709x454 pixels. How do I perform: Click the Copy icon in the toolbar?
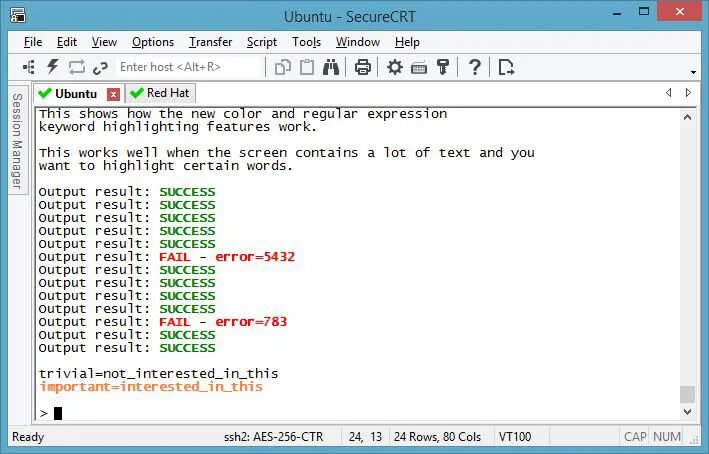(283, 67)
